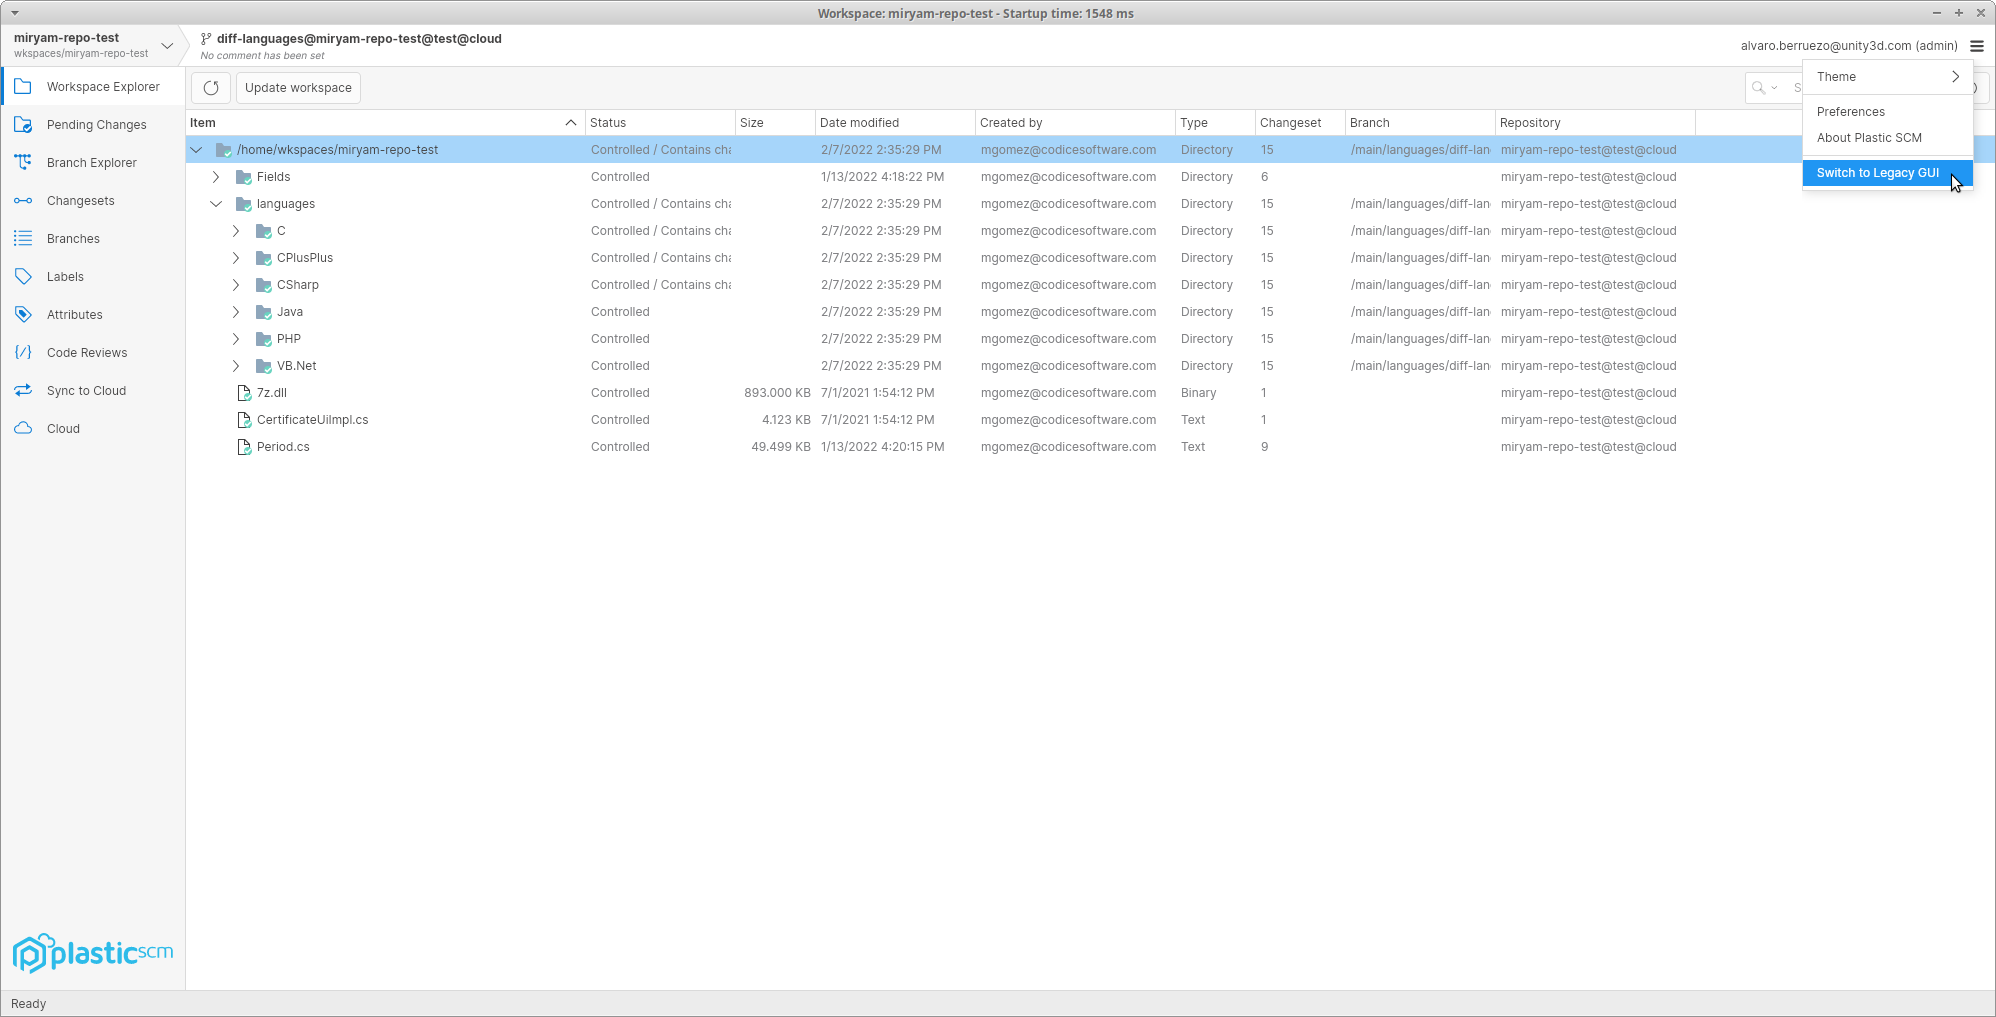Open the Sync to Cloud view
This screenshot has width=1996, height=1017.
coord(83,390)
